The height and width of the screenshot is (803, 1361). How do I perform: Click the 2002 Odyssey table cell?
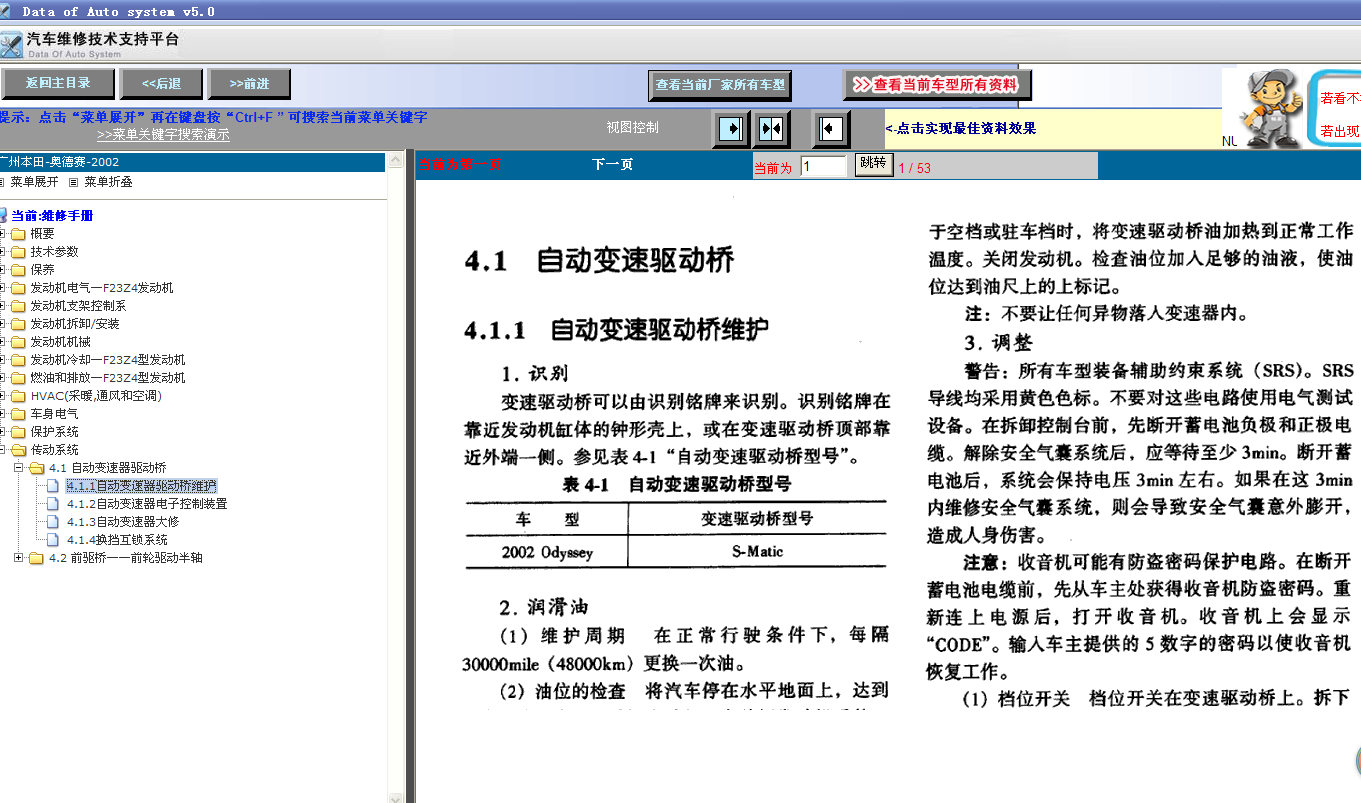pos(547,552)
